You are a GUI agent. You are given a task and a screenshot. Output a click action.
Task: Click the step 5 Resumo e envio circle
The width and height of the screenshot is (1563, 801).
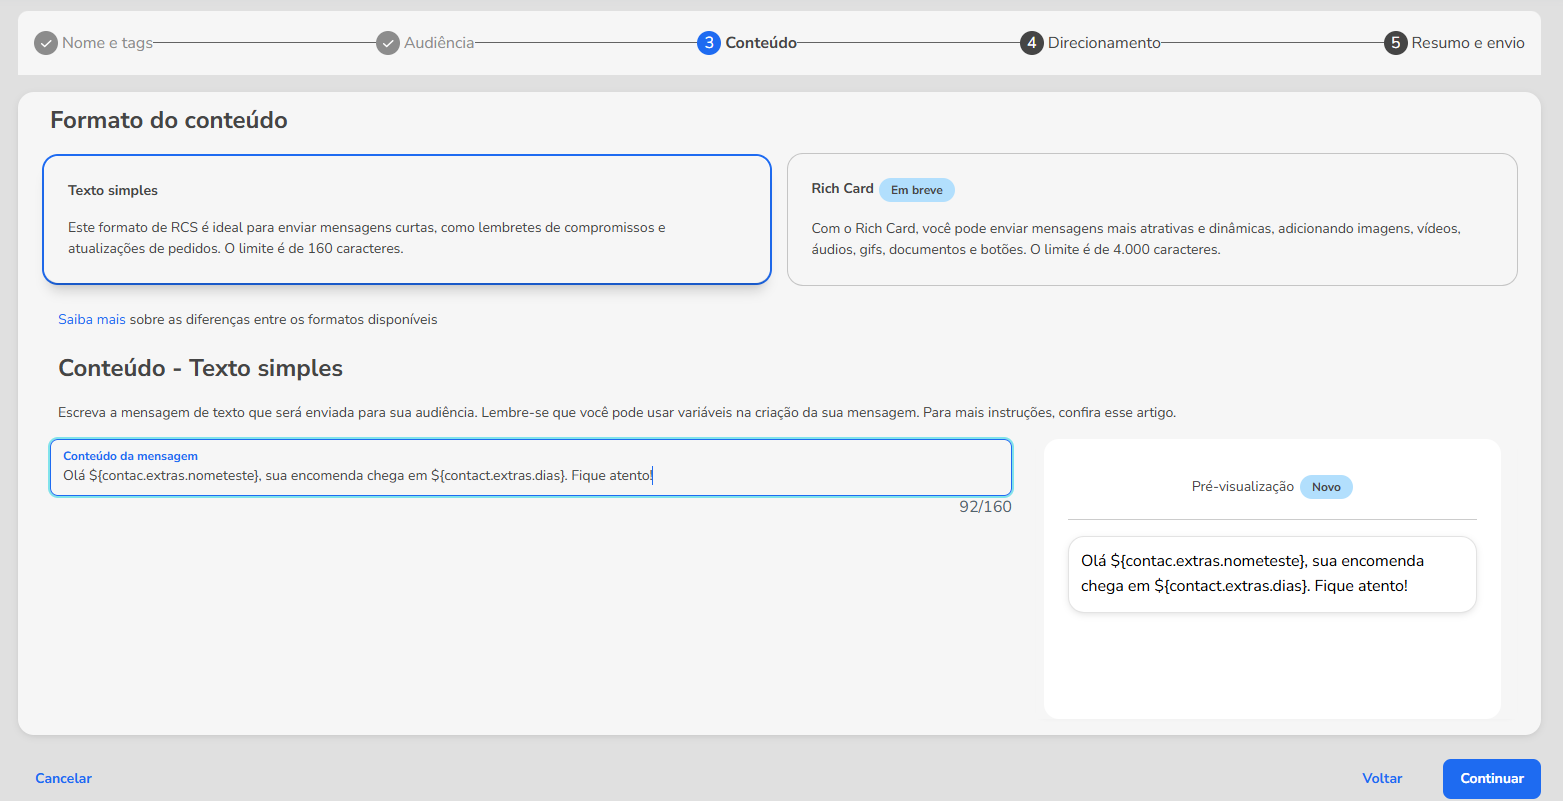(1396, 43)
